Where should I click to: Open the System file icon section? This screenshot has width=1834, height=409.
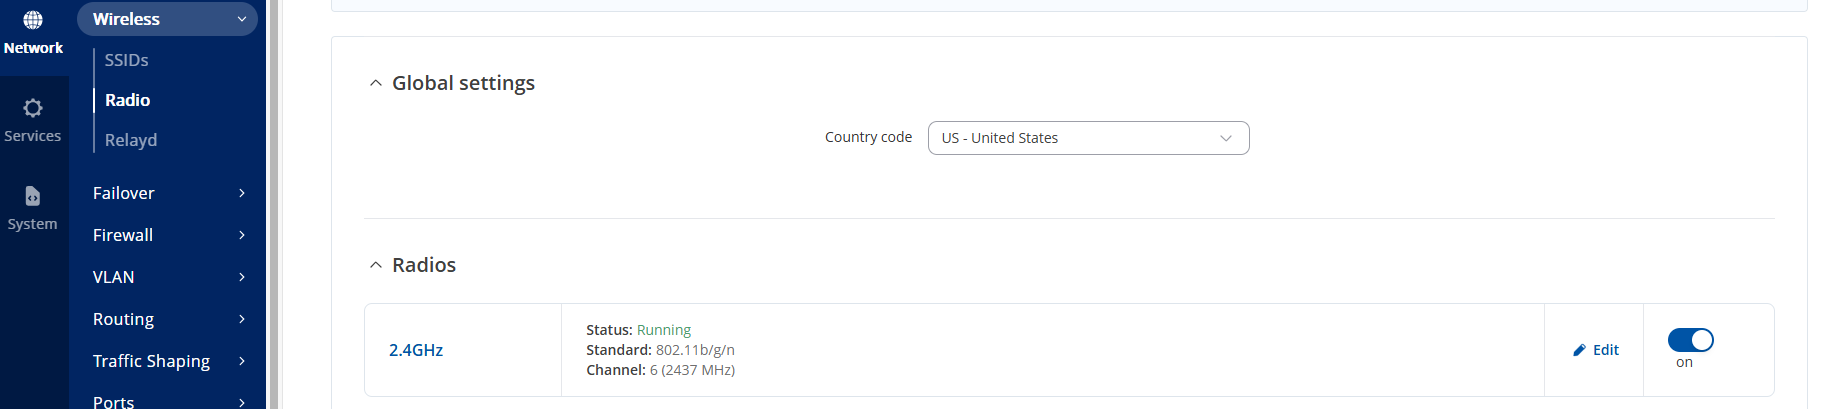[x=33, y=196]
